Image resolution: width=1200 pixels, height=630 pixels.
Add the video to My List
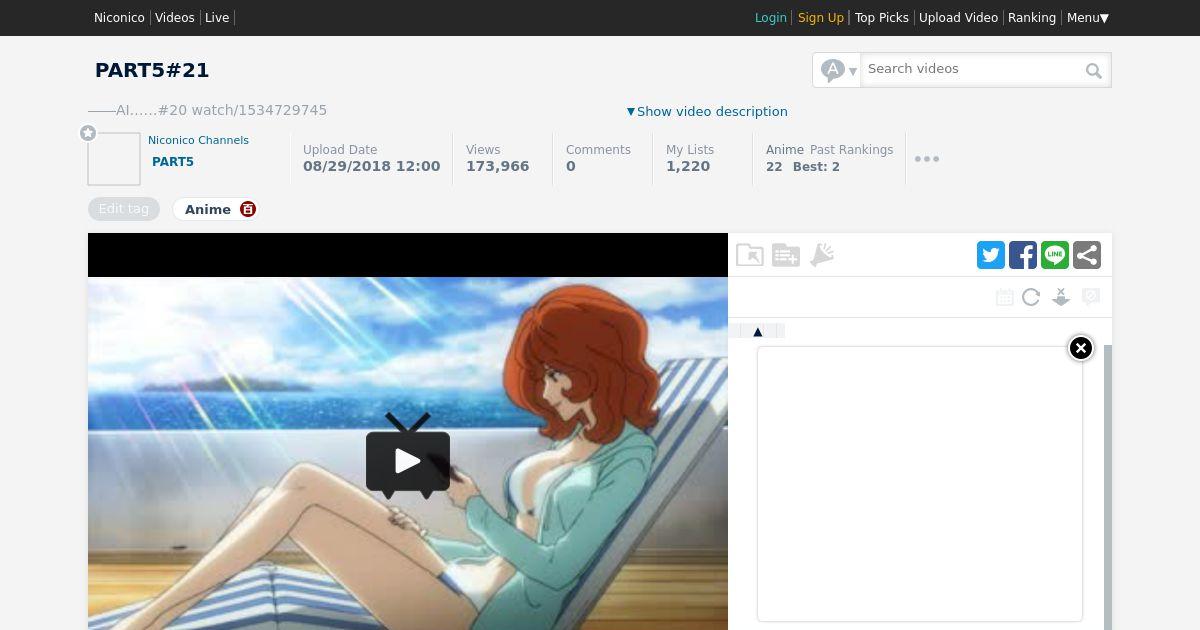click(x=786, y=255)
